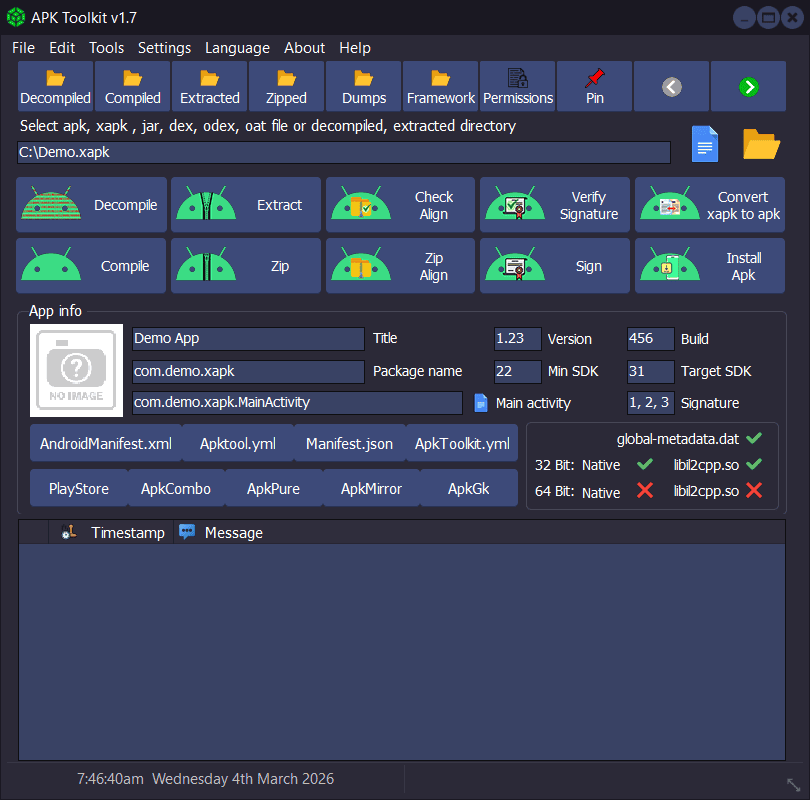Open the ApkPure link
The image size is (810, 800).
(x=273, y=488)
